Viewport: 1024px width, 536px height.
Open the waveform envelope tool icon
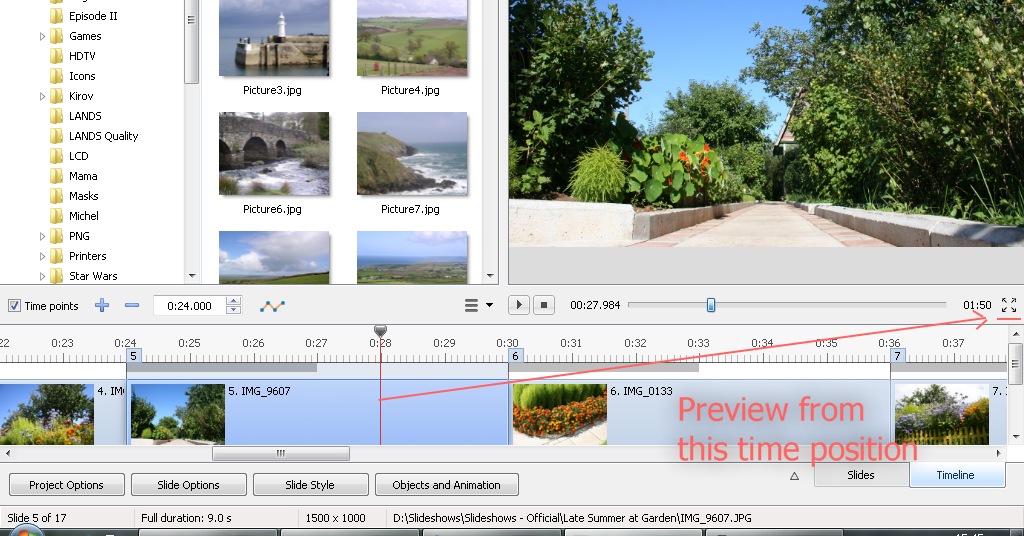pos(272,306)
